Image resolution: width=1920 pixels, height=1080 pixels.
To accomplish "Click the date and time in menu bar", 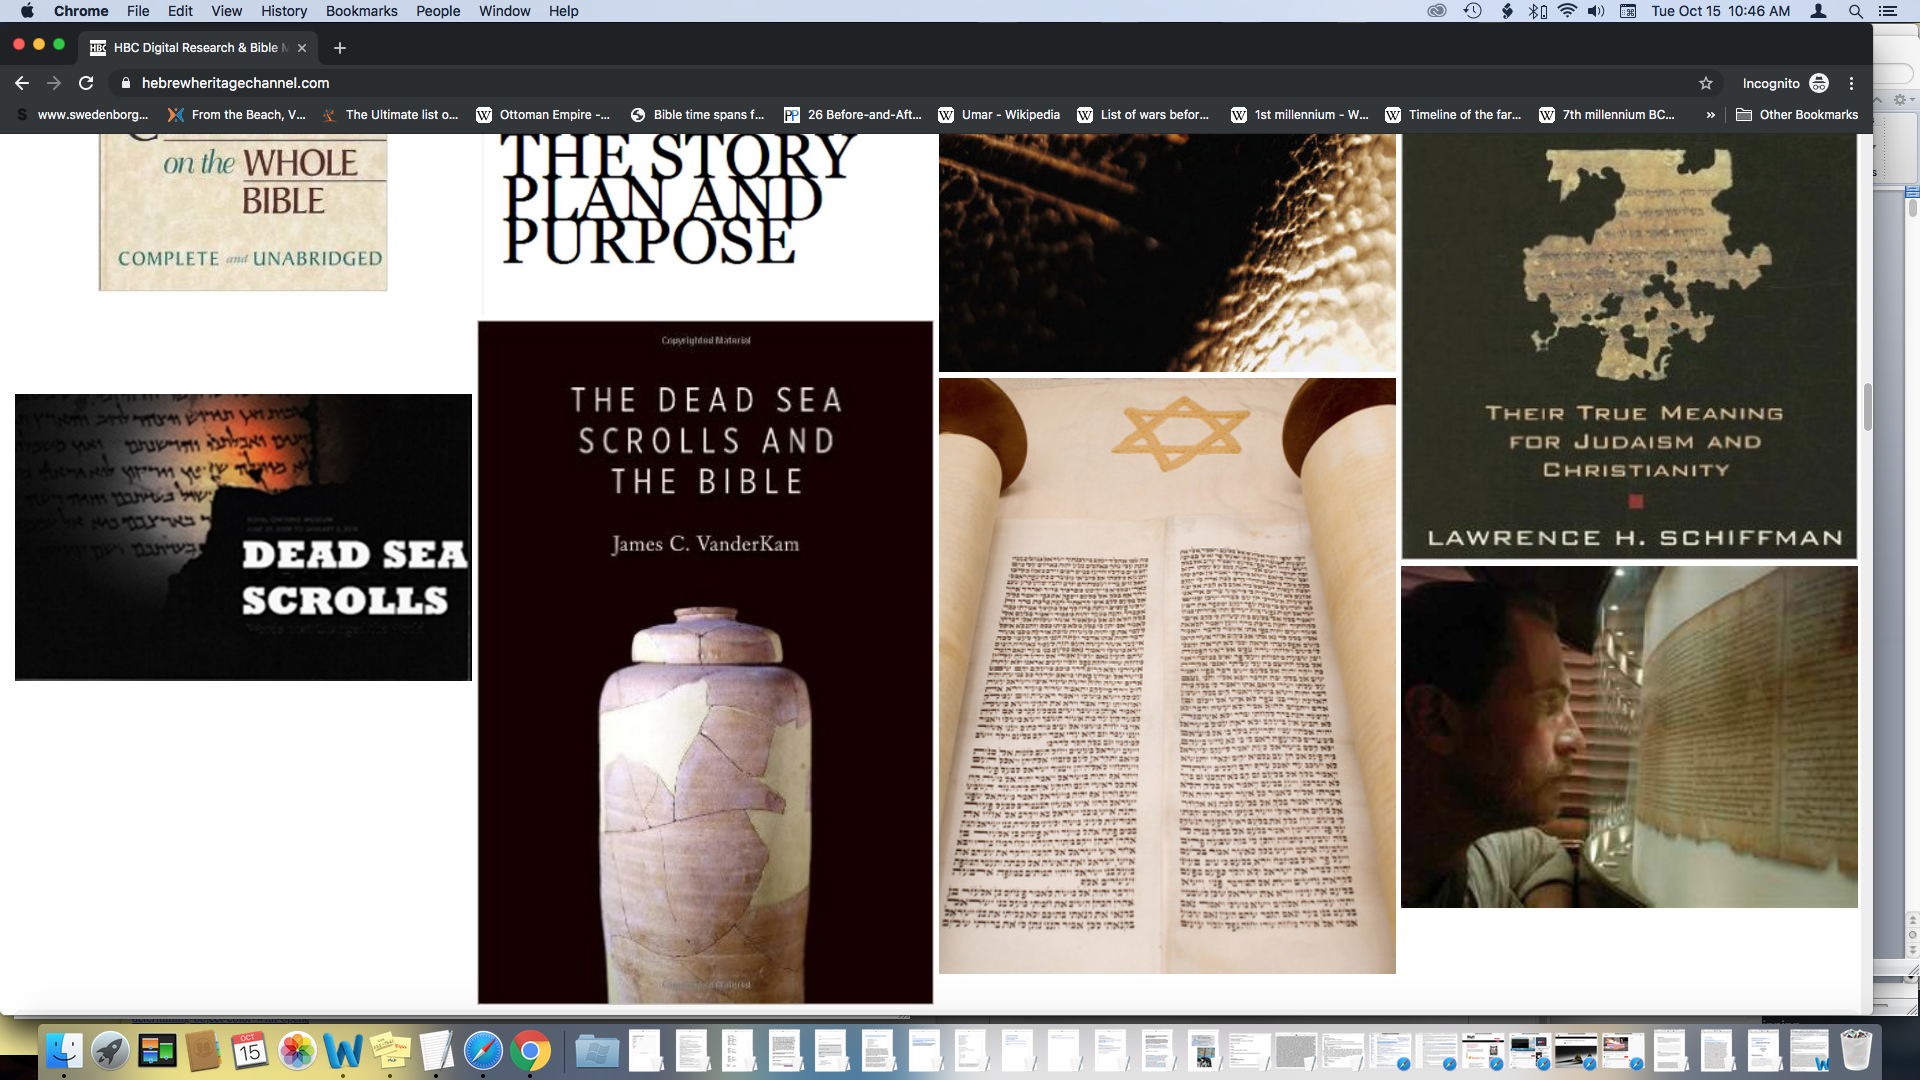I will coord(1720,11).
